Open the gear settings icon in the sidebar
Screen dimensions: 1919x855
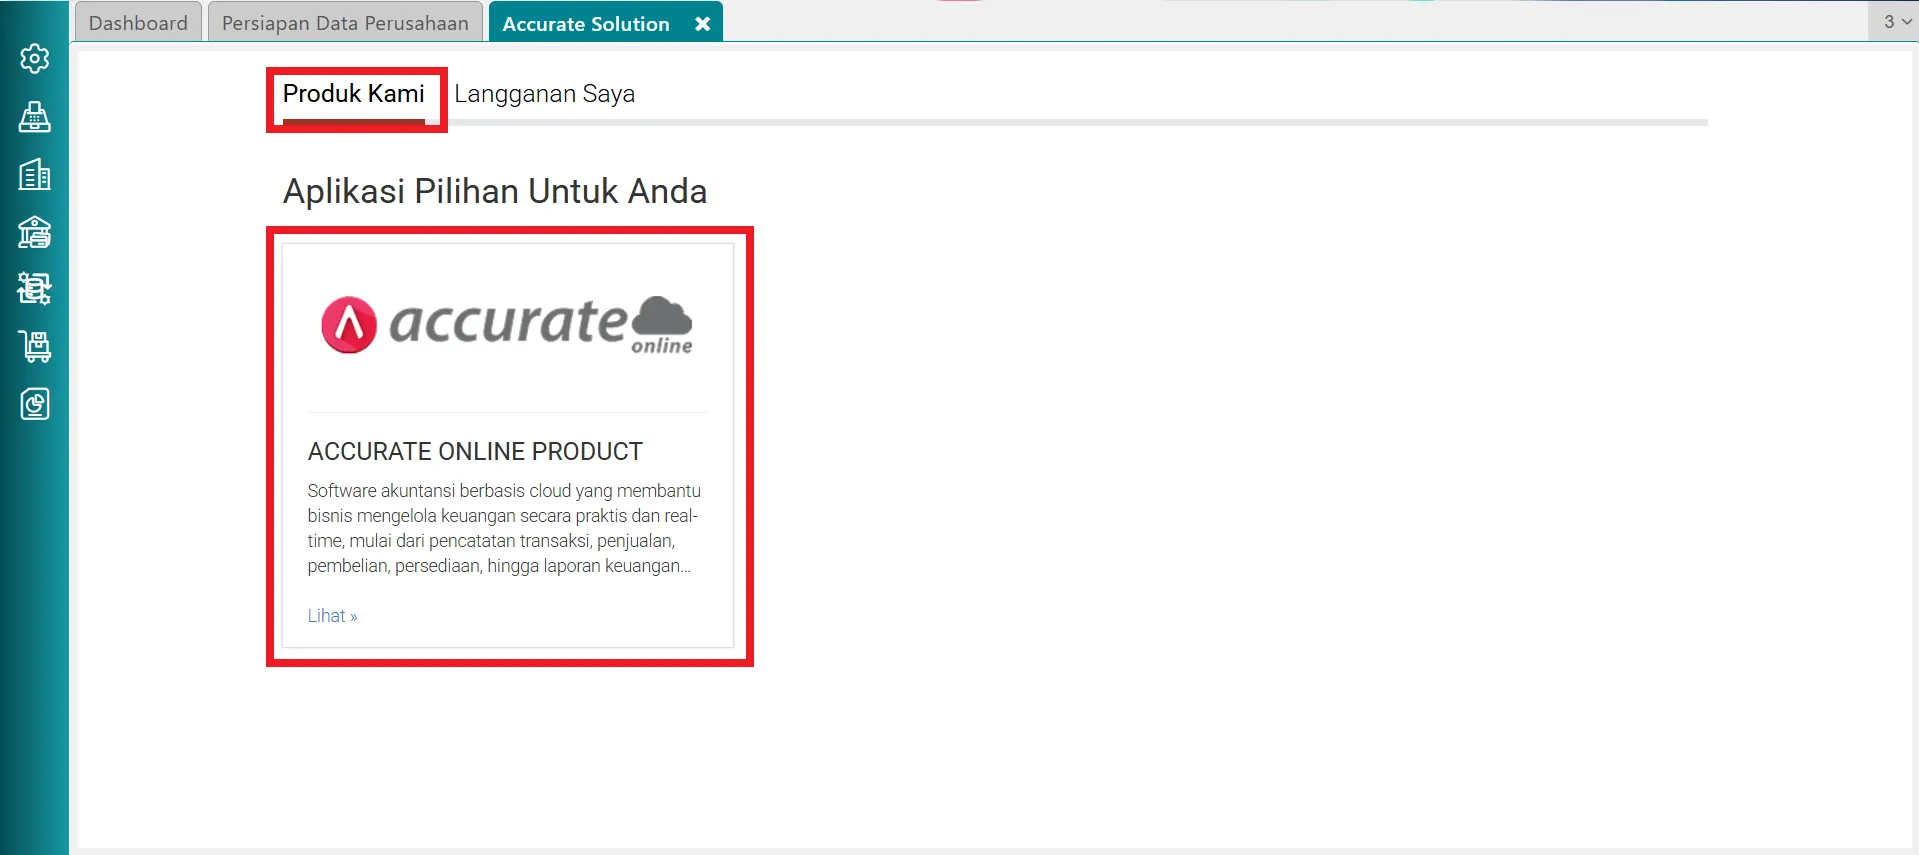(35, 59)
